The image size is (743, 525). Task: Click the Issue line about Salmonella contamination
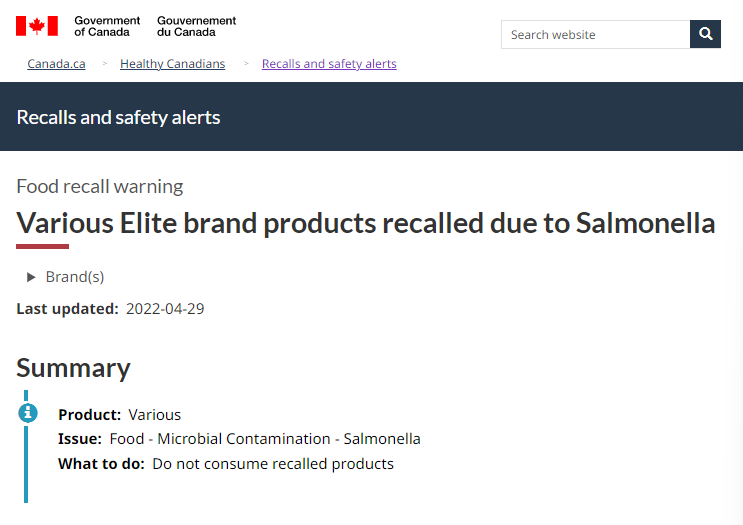click(x=239, y=439)
